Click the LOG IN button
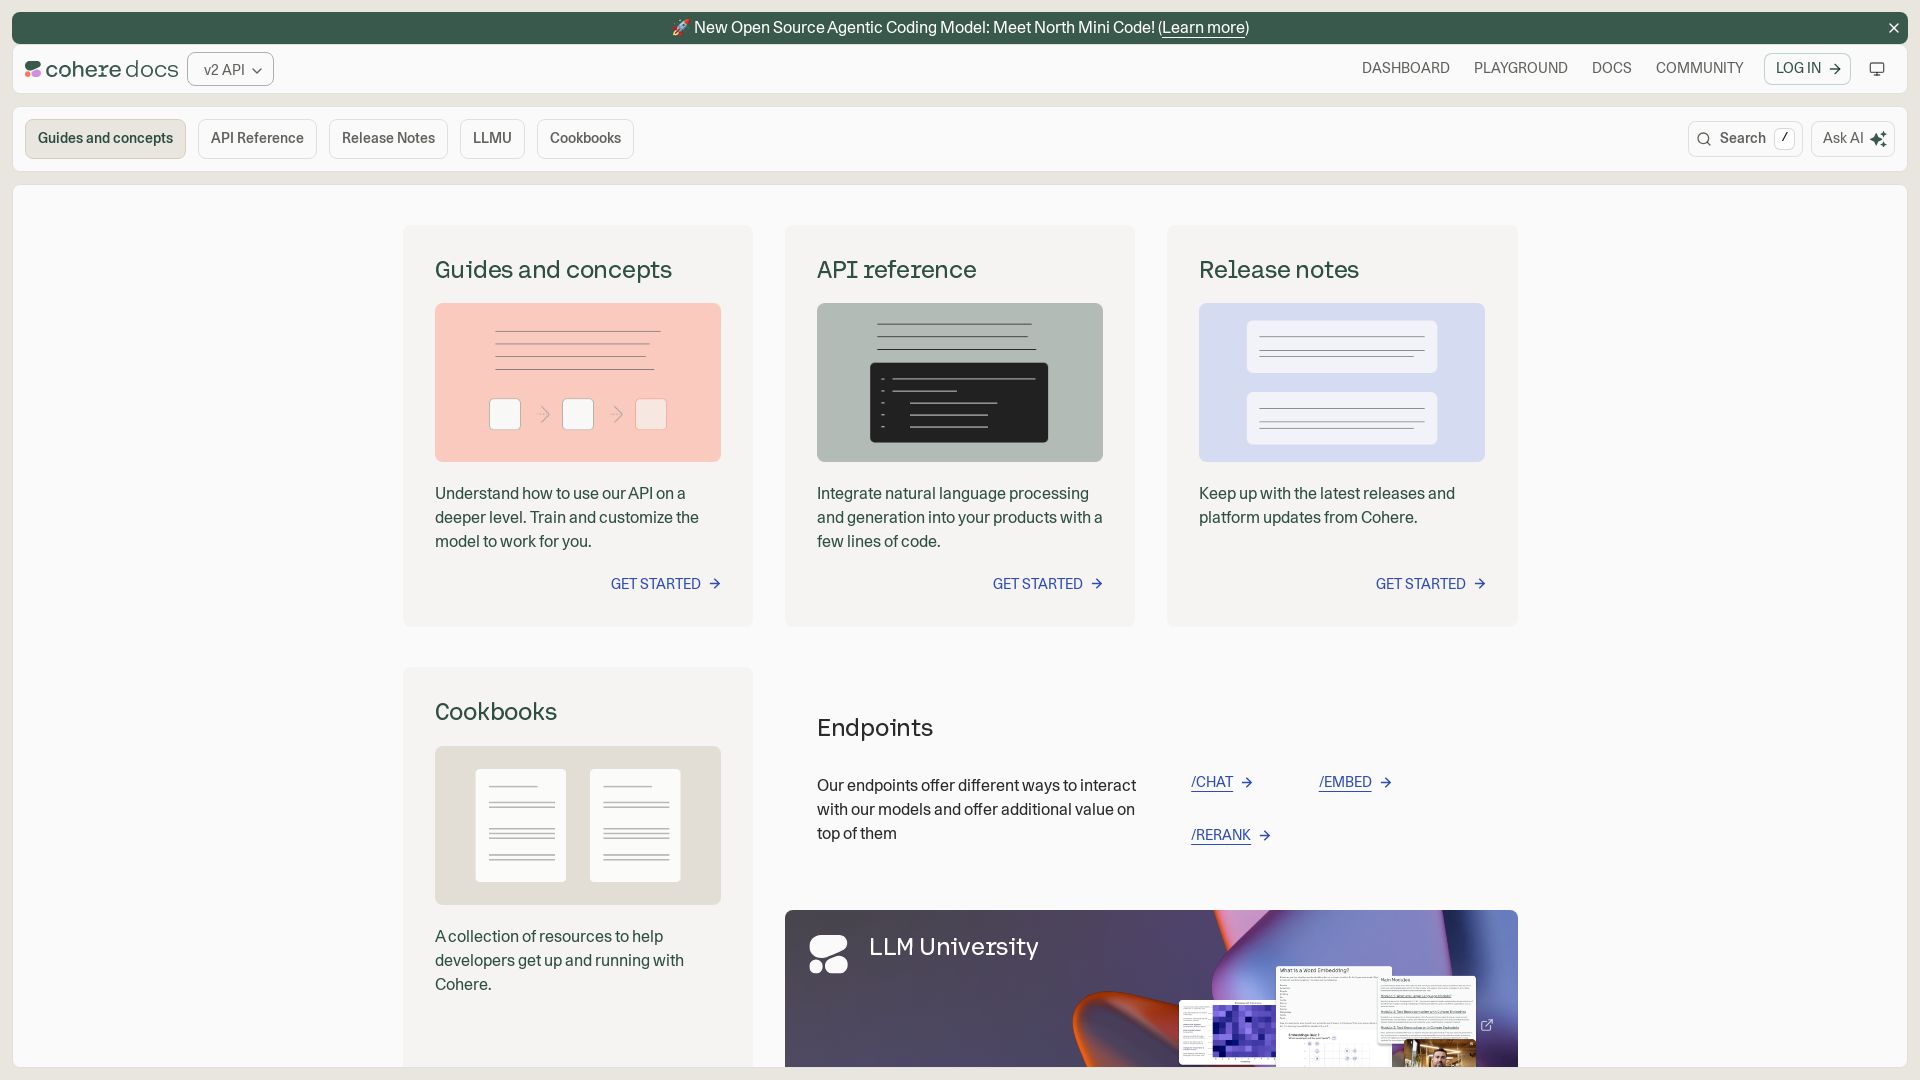This screenshot has height=1080, width=1920. pos(1807,69)
